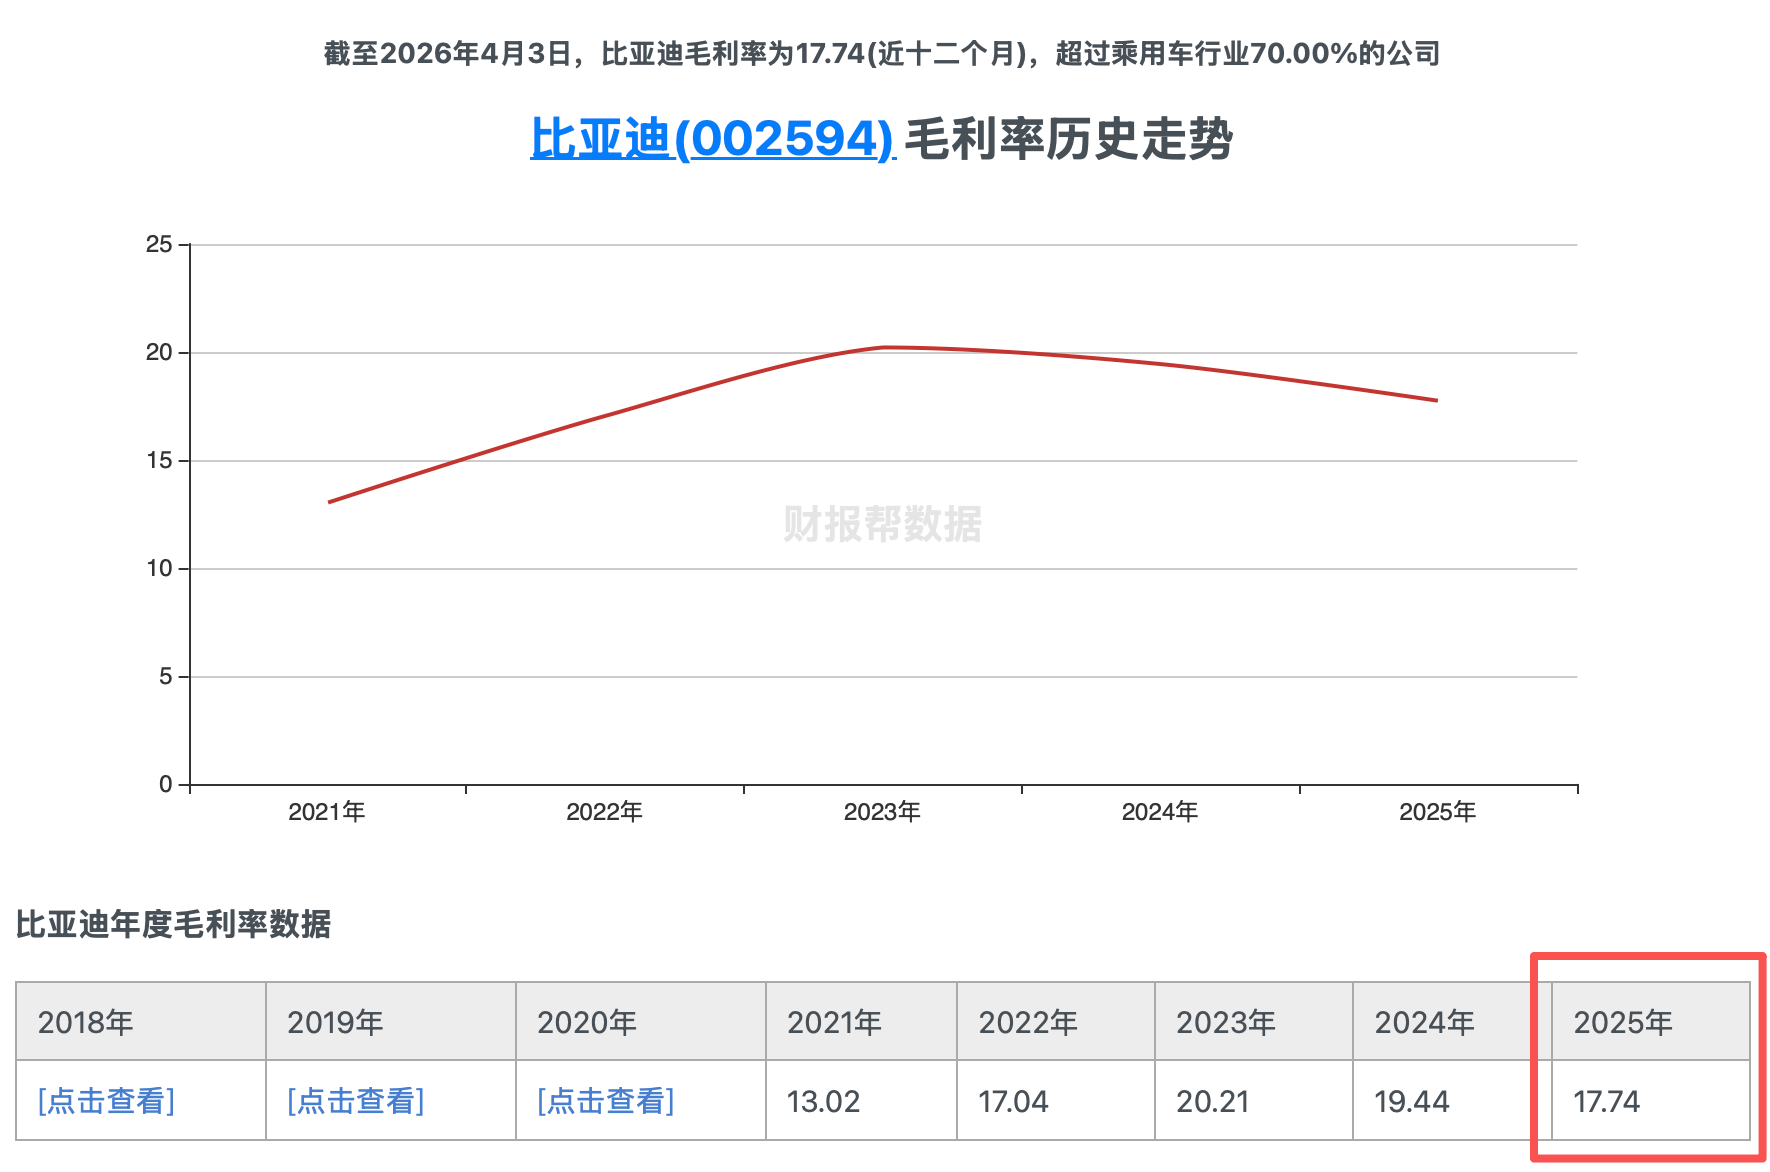Click the 2022年 label on the chart x-axis
The height and width of the screenshot is (1172, 1770).
604,812
